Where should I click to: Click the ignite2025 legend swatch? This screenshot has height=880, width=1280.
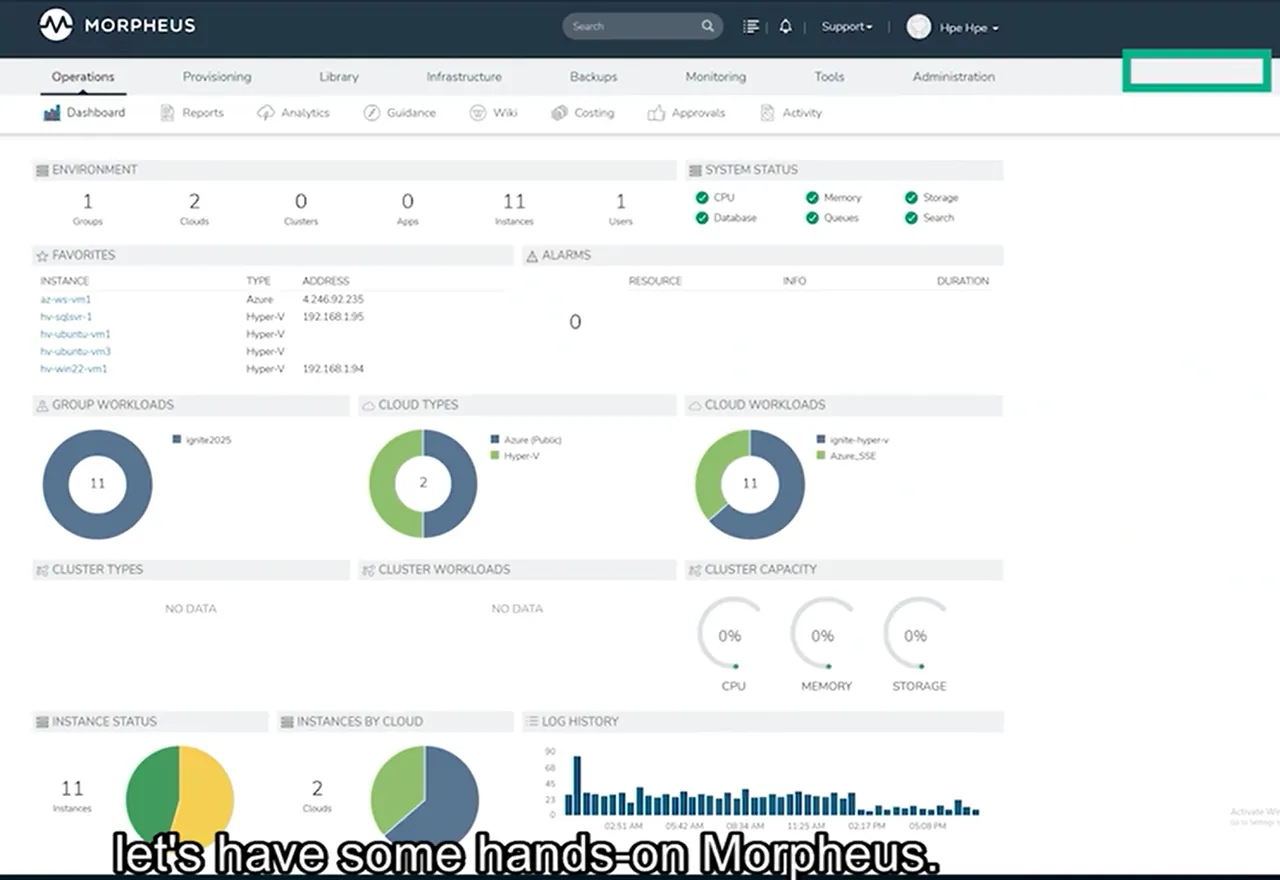point(177,440)
